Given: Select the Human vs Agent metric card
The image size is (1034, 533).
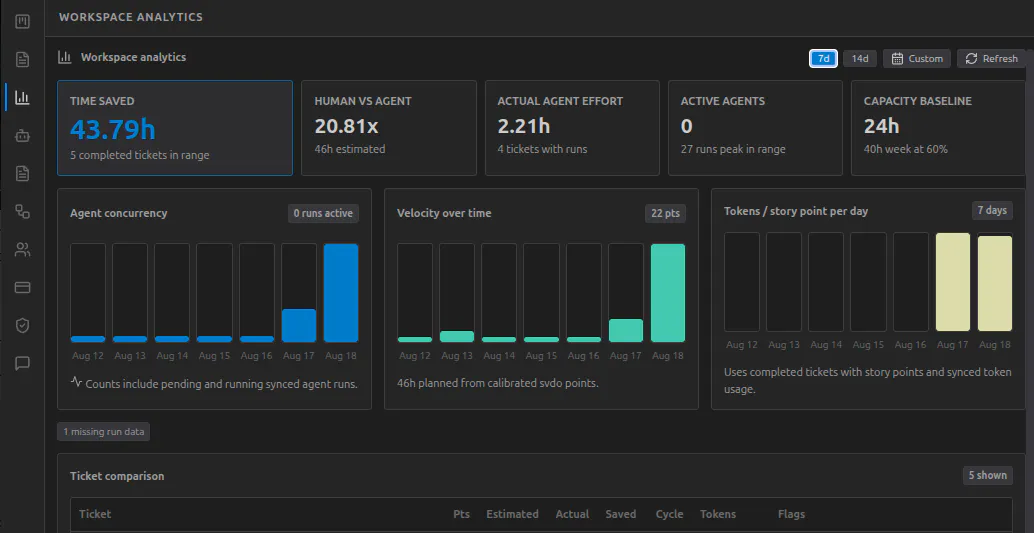Looking at the screenshot, I should [x=389, y=128].
